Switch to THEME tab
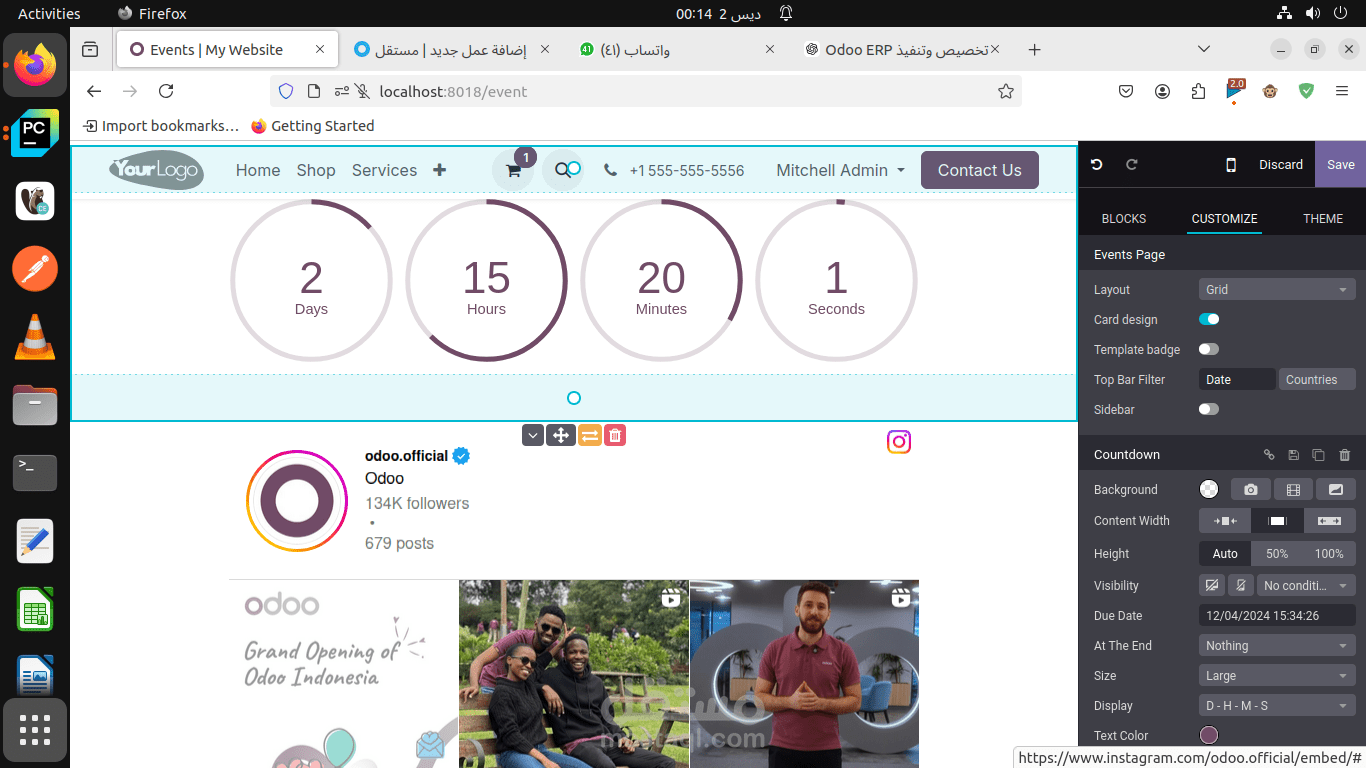The width and height of the screenshot is (1366, 768). pos(1323,218)
